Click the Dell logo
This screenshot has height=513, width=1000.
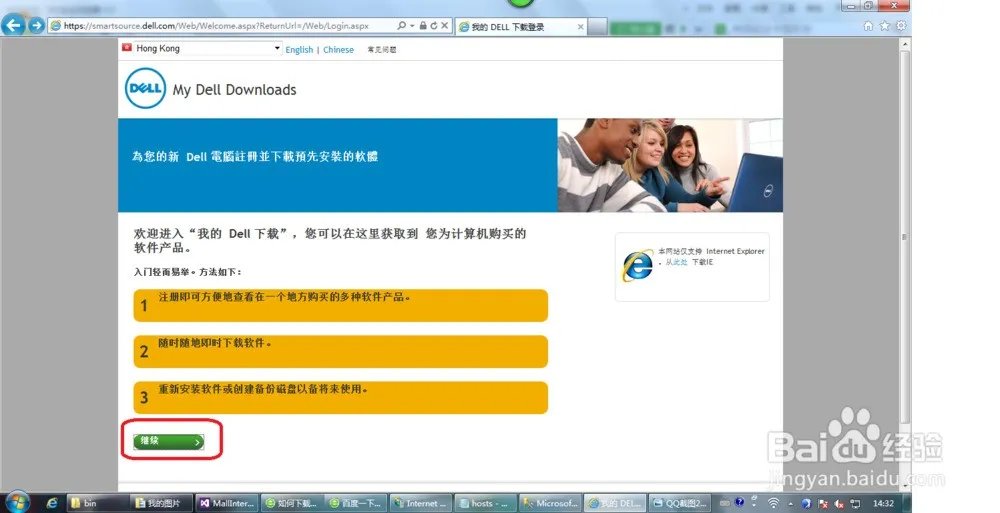pos(145,89)
